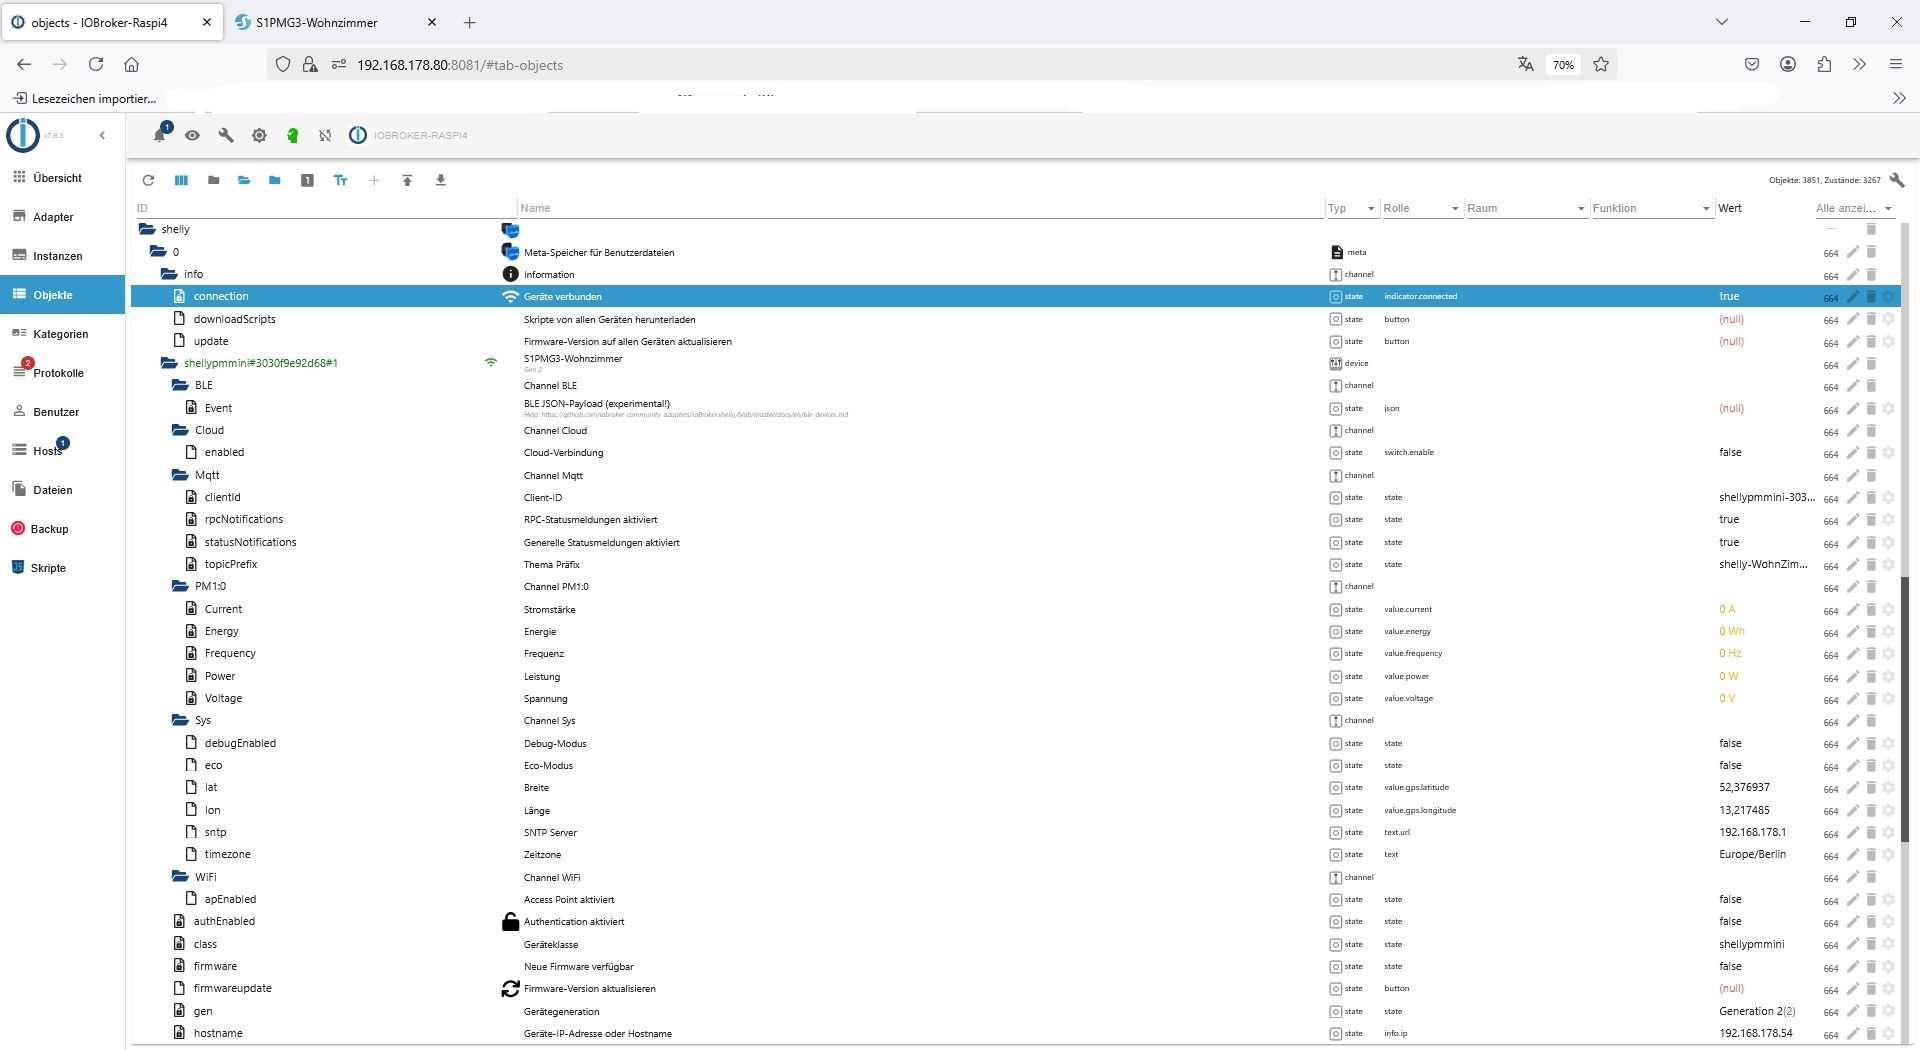Open a new browser tab
This screenshot has height=1050, width=1920.
[470, 22]
